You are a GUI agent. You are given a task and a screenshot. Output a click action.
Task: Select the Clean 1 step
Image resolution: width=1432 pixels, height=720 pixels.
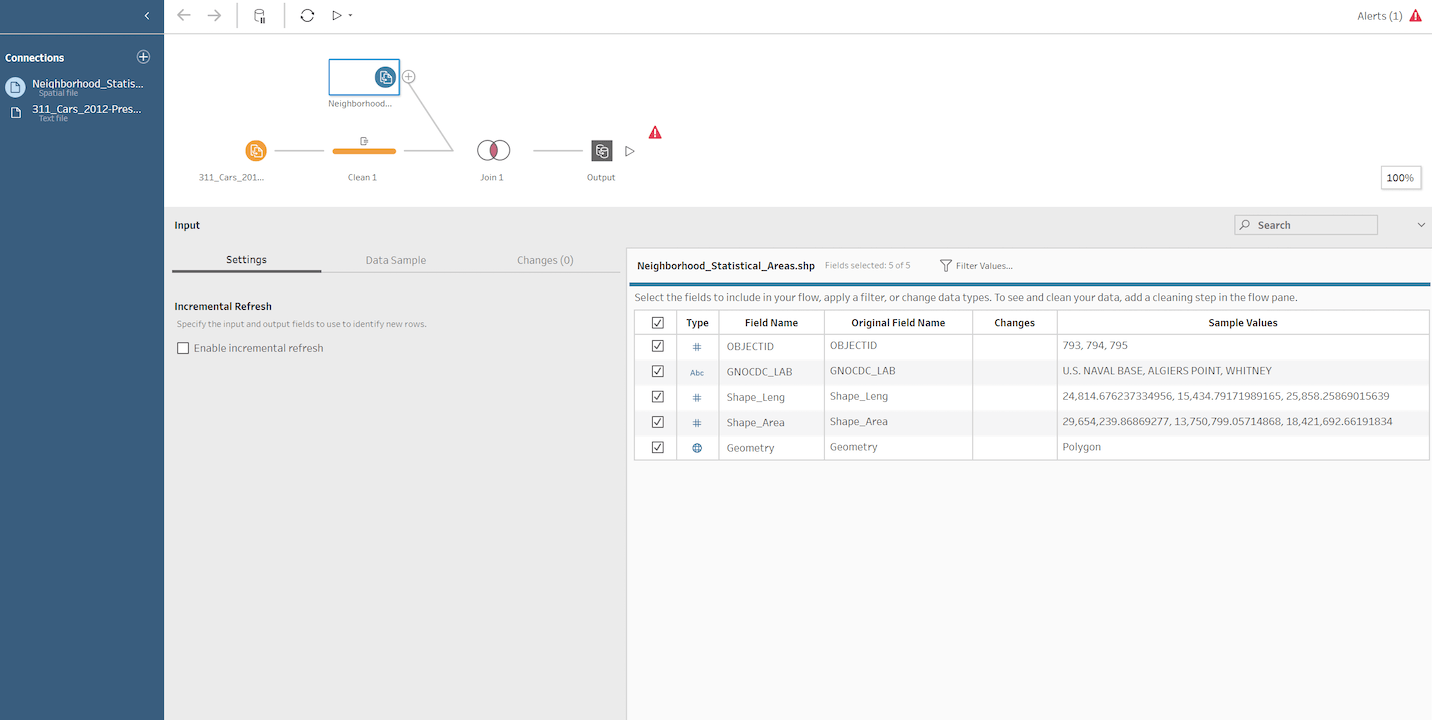364,151
